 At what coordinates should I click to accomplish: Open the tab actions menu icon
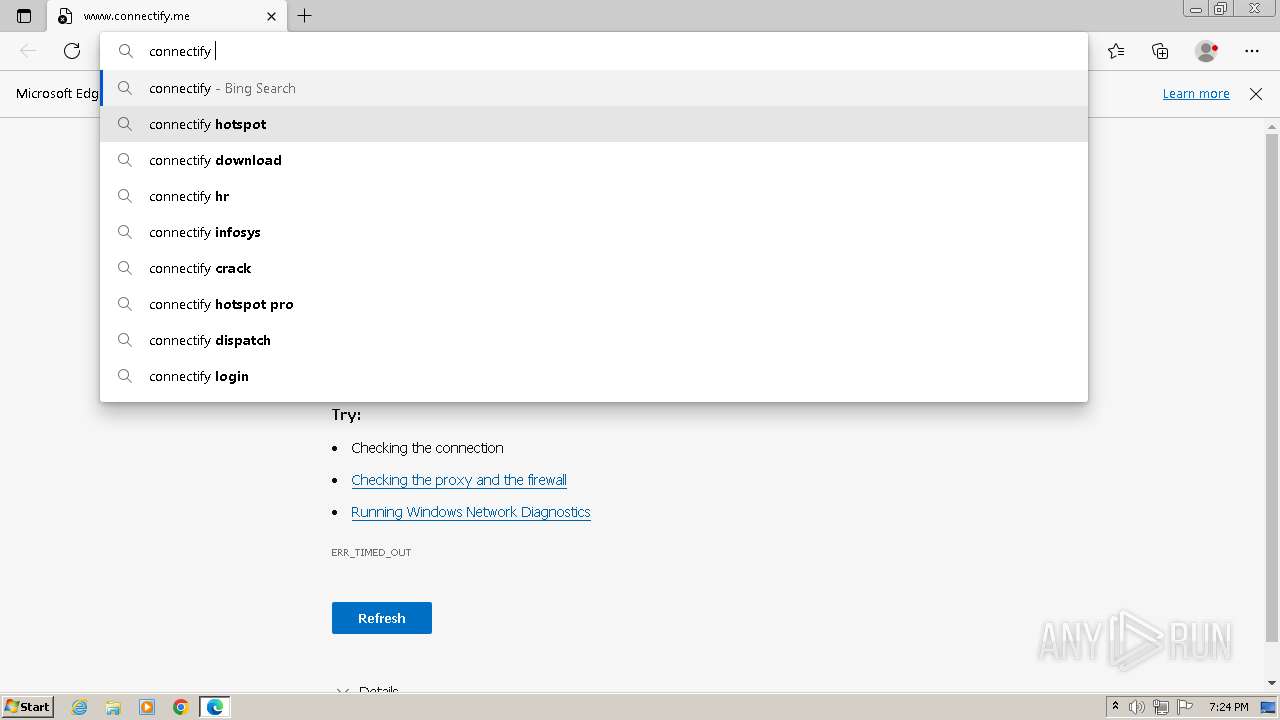tap(24, 16)
